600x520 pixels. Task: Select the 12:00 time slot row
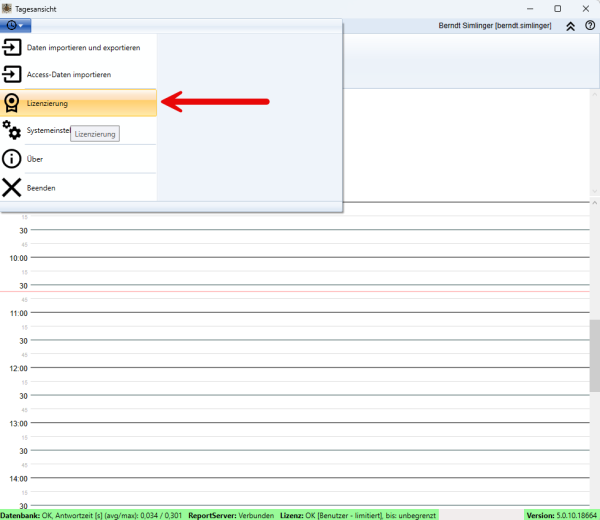[300, 368]
